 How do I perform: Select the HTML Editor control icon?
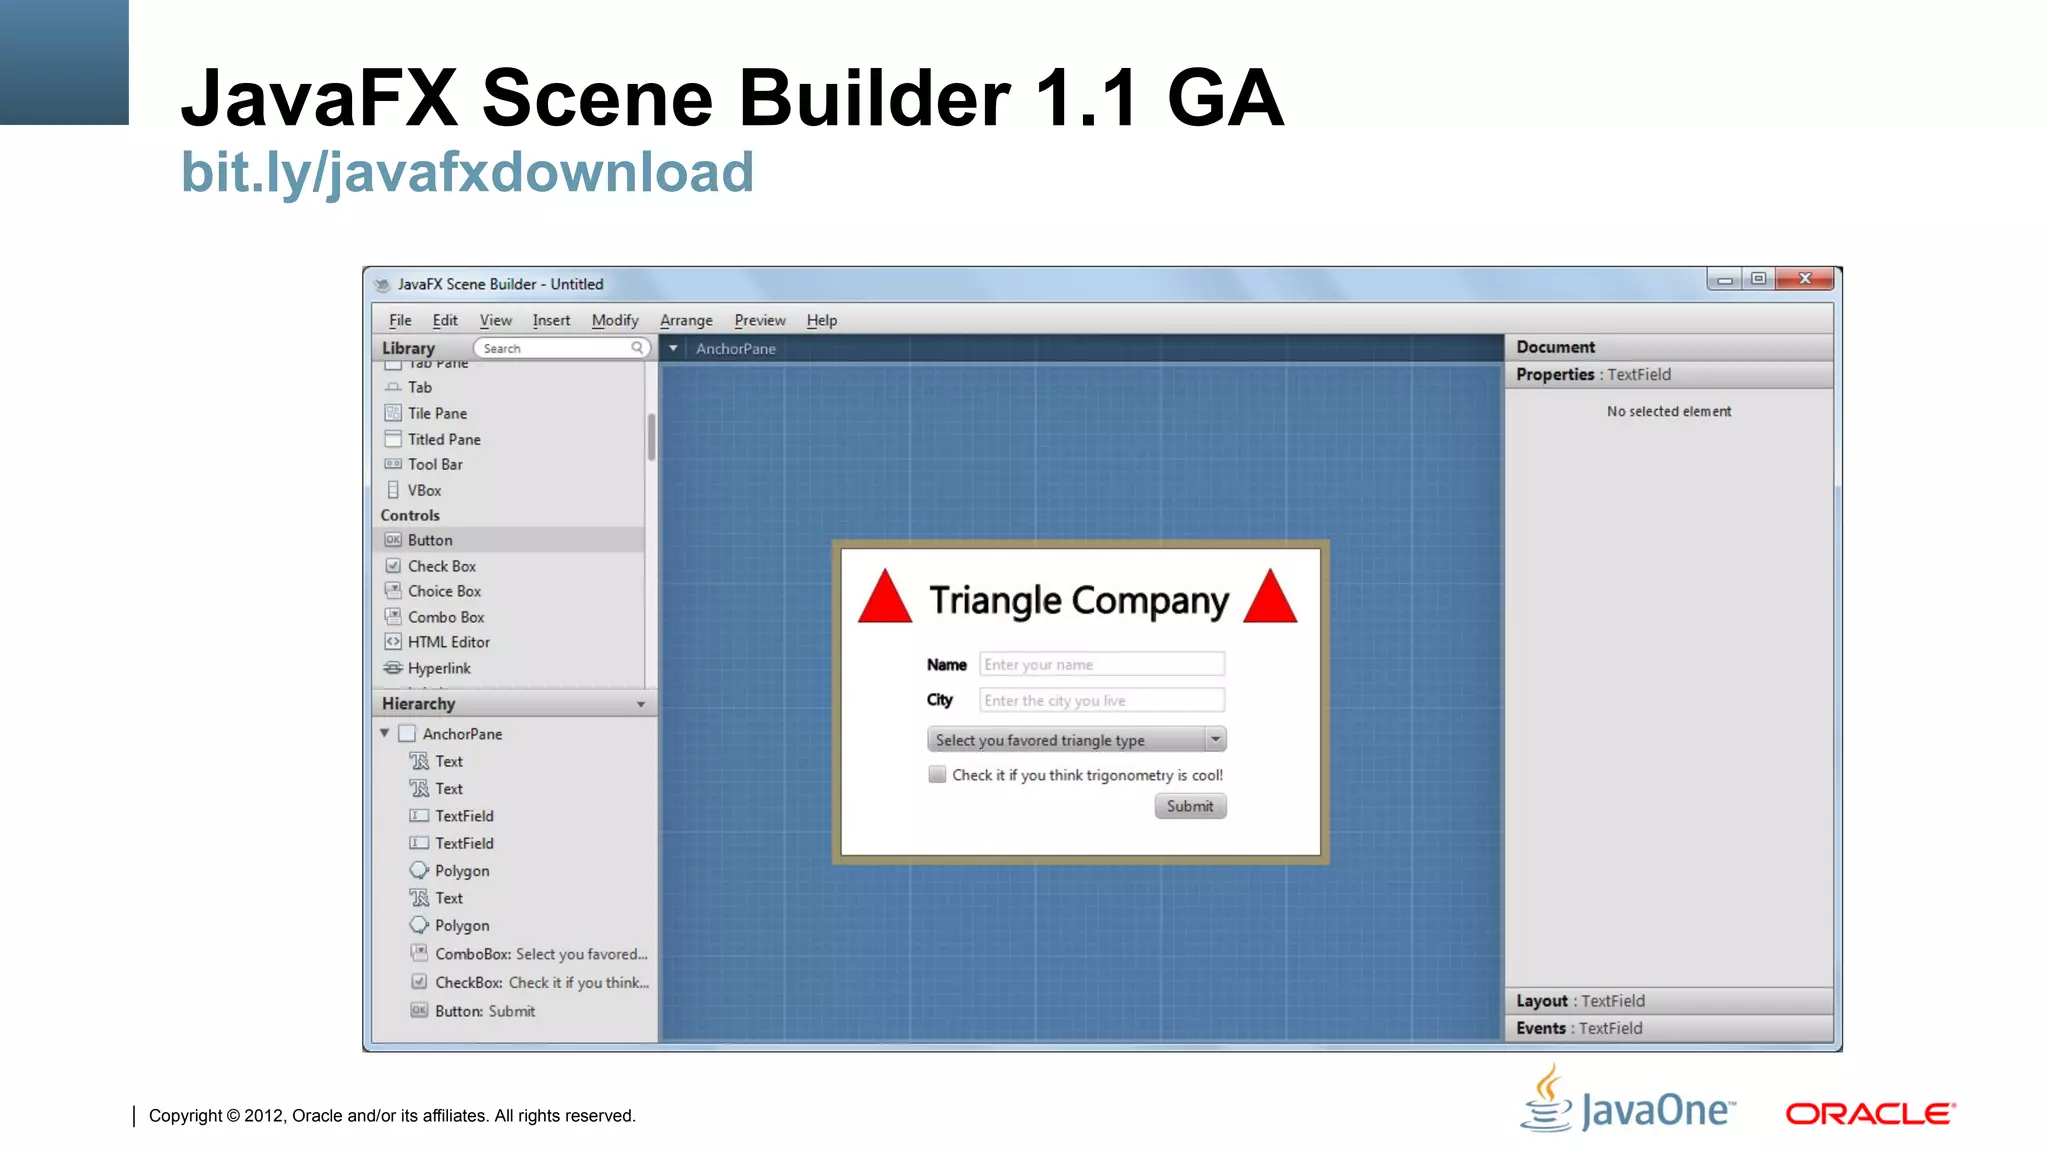click(393, 642)
